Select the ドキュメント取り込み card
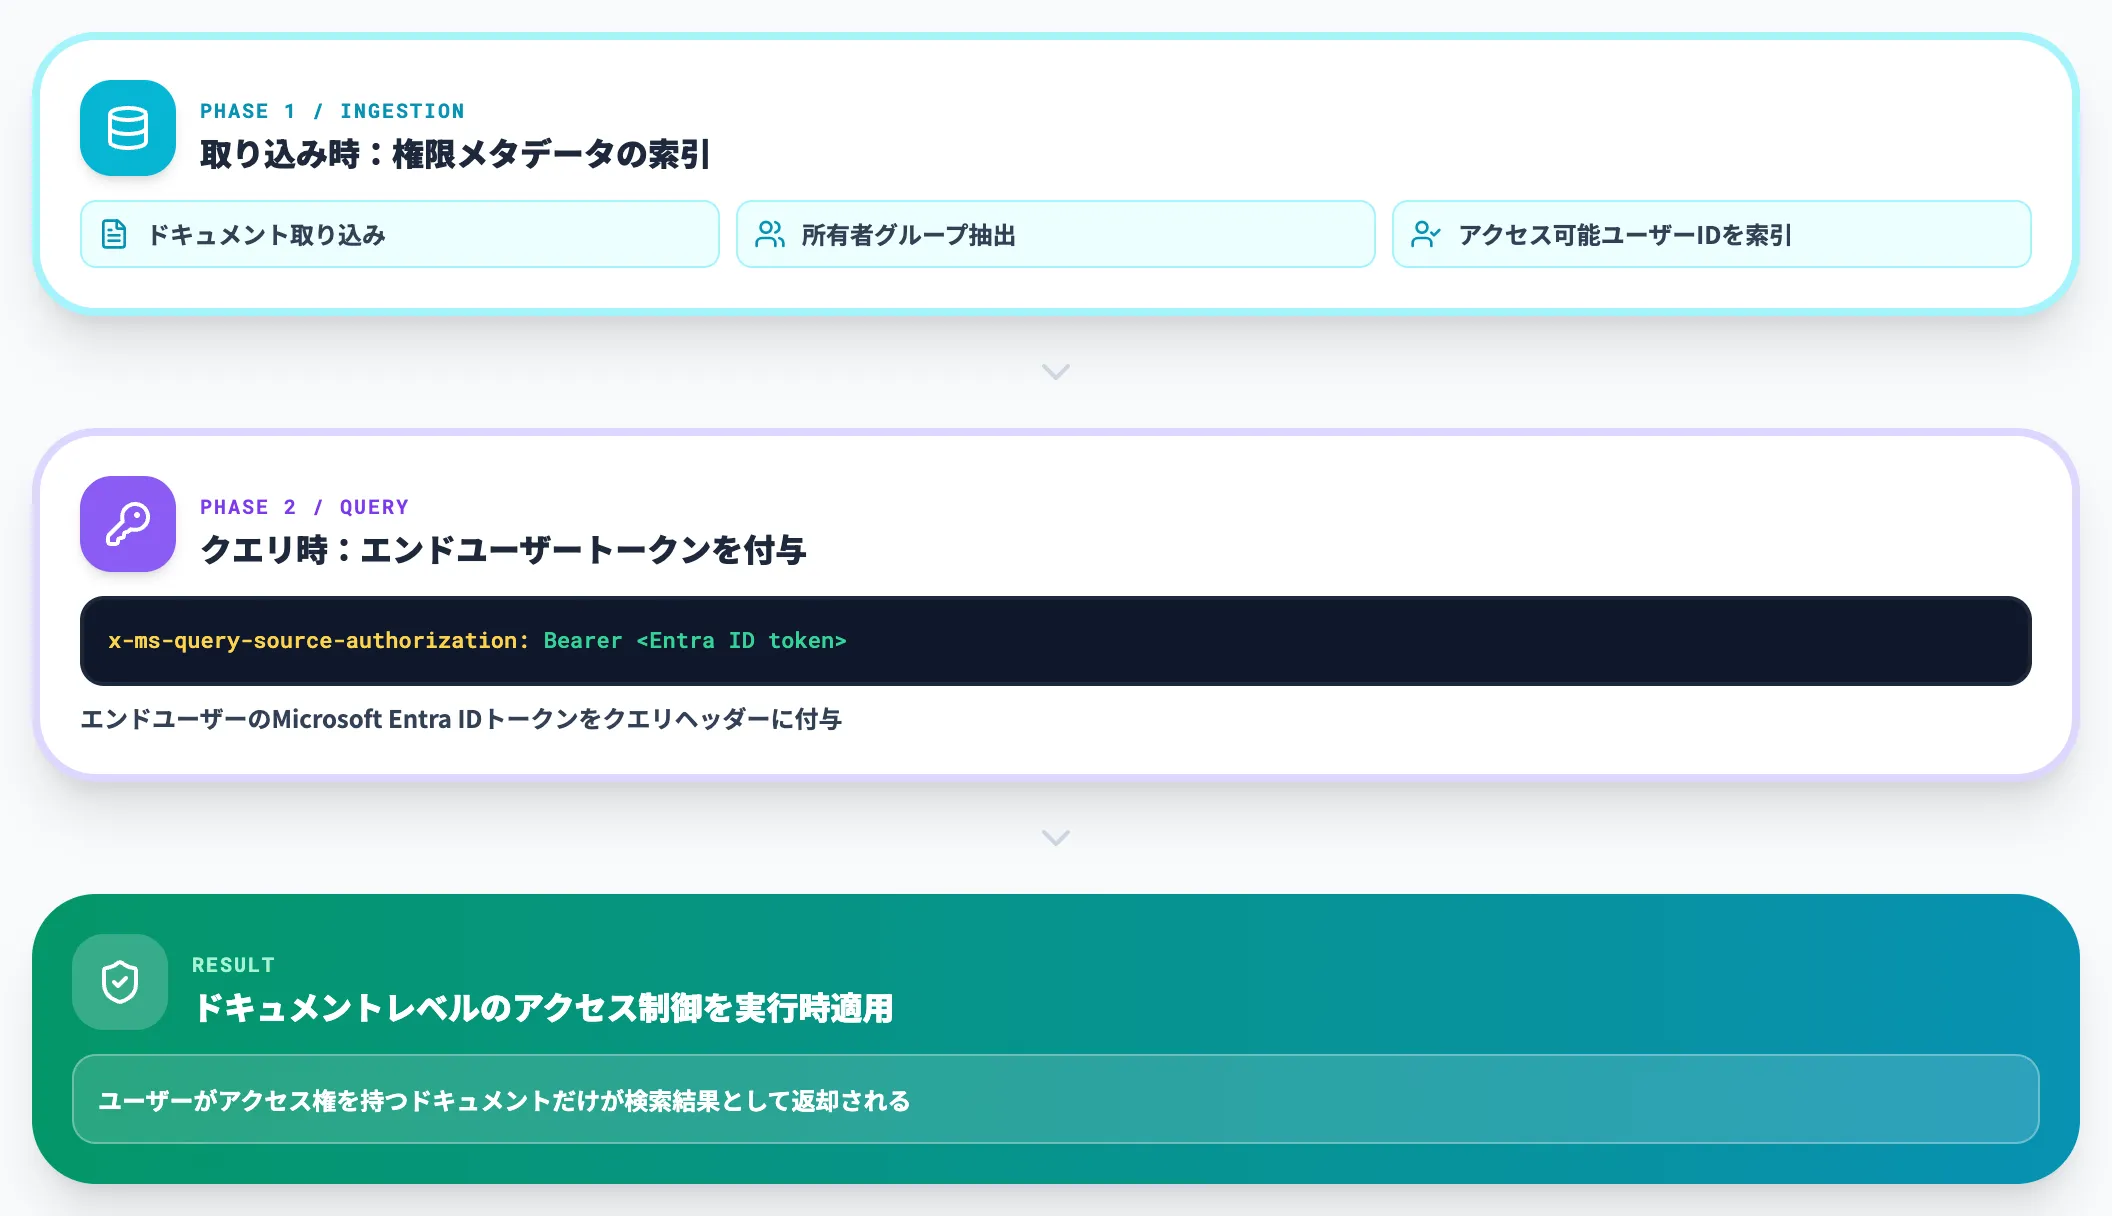Image resolution: width=2112 pixels, height=1216 pixels. (399, 234)
